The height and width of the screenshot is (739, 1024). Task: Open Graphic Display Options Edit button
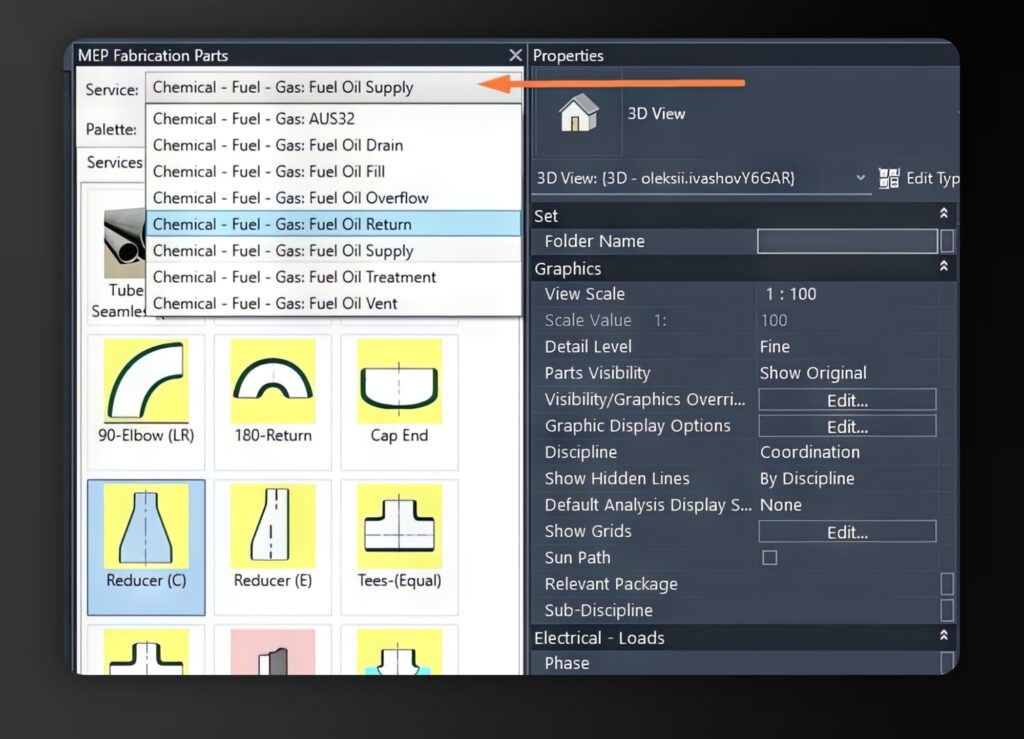[x=847, y=426]
